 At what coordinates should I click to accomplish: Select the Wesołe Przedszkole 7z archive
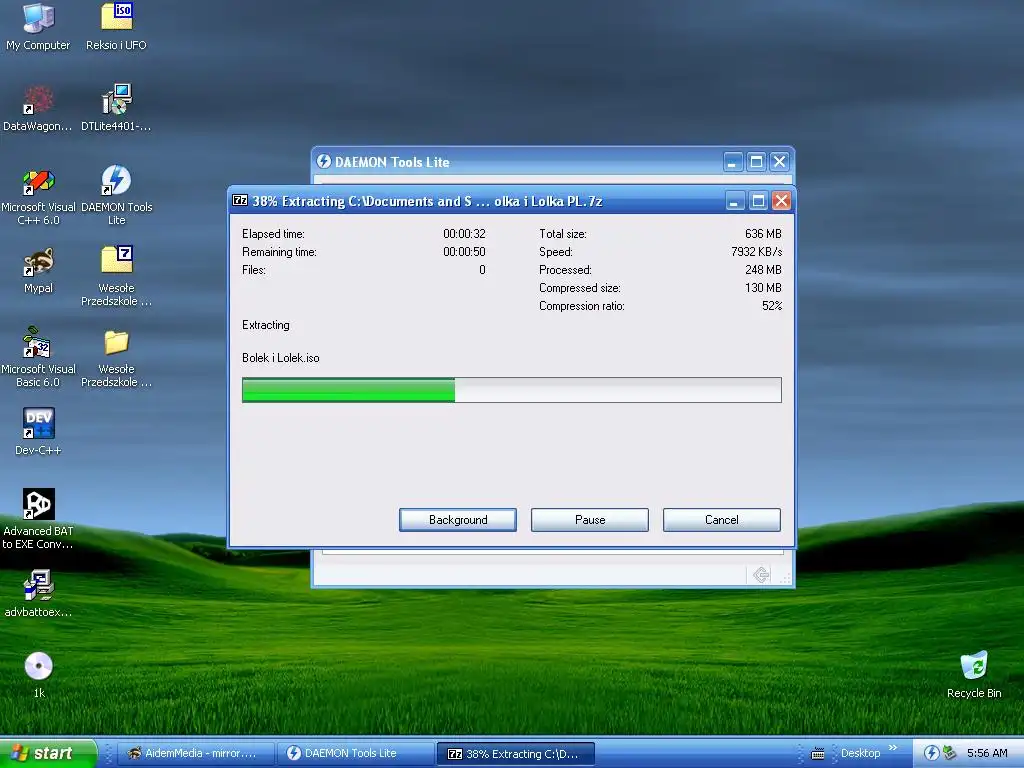pos(116,276)
